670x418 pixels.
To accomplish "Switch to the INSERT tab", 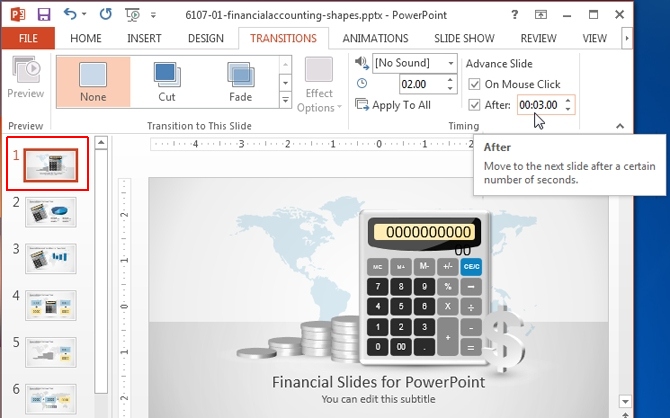I will click(144, 38).
